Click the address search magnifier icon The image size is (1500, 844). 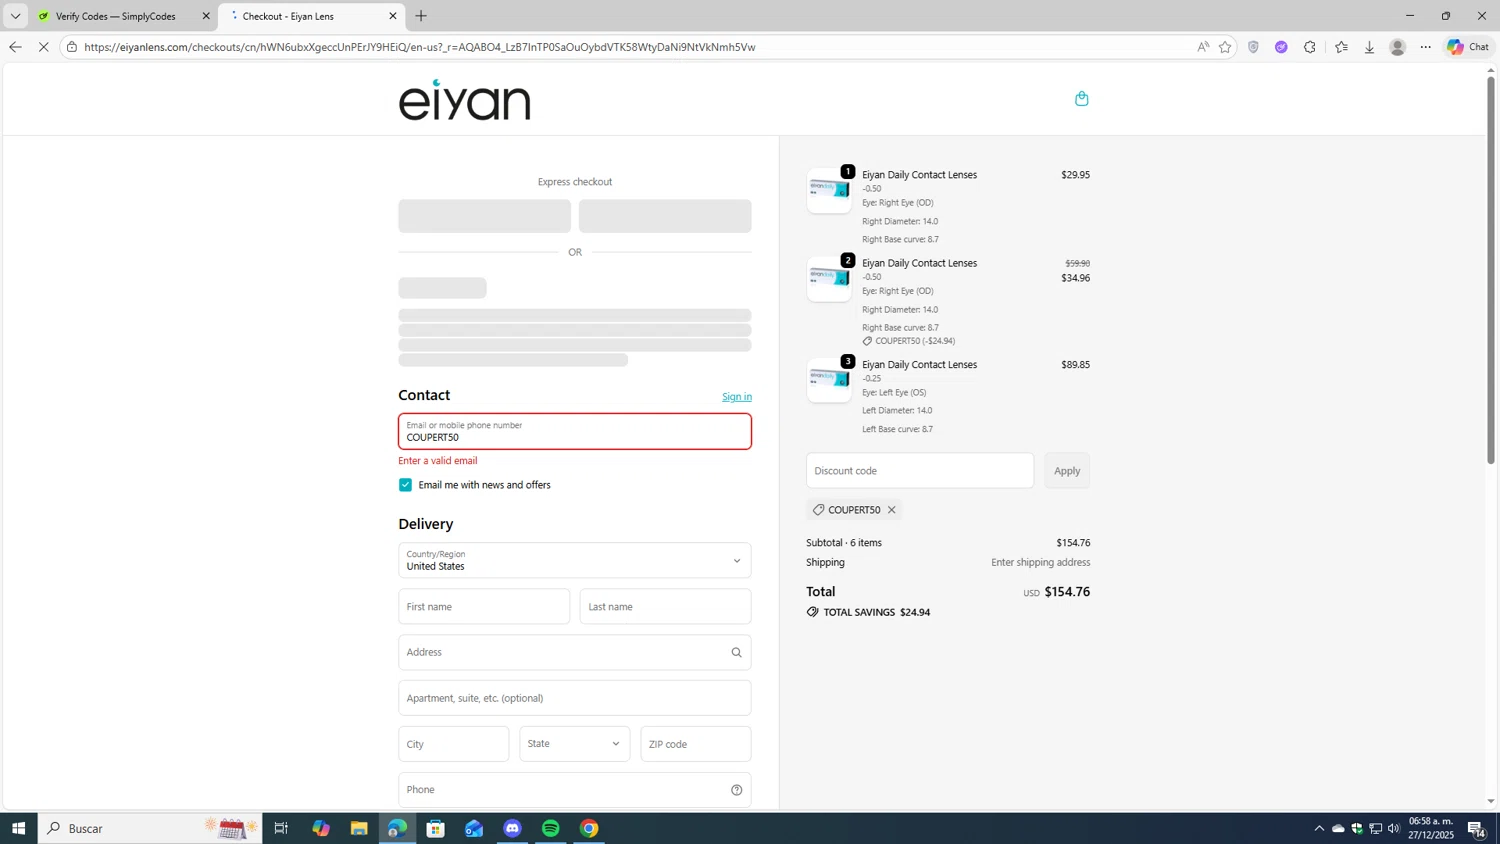[736, 653]
